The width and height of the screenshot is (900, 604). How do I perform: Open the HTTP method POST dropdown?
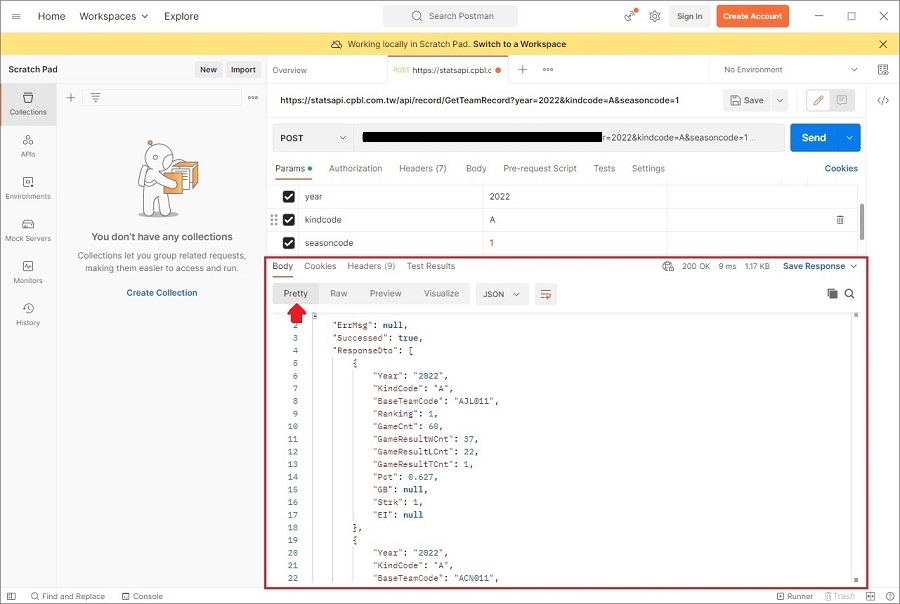point(313,138)
